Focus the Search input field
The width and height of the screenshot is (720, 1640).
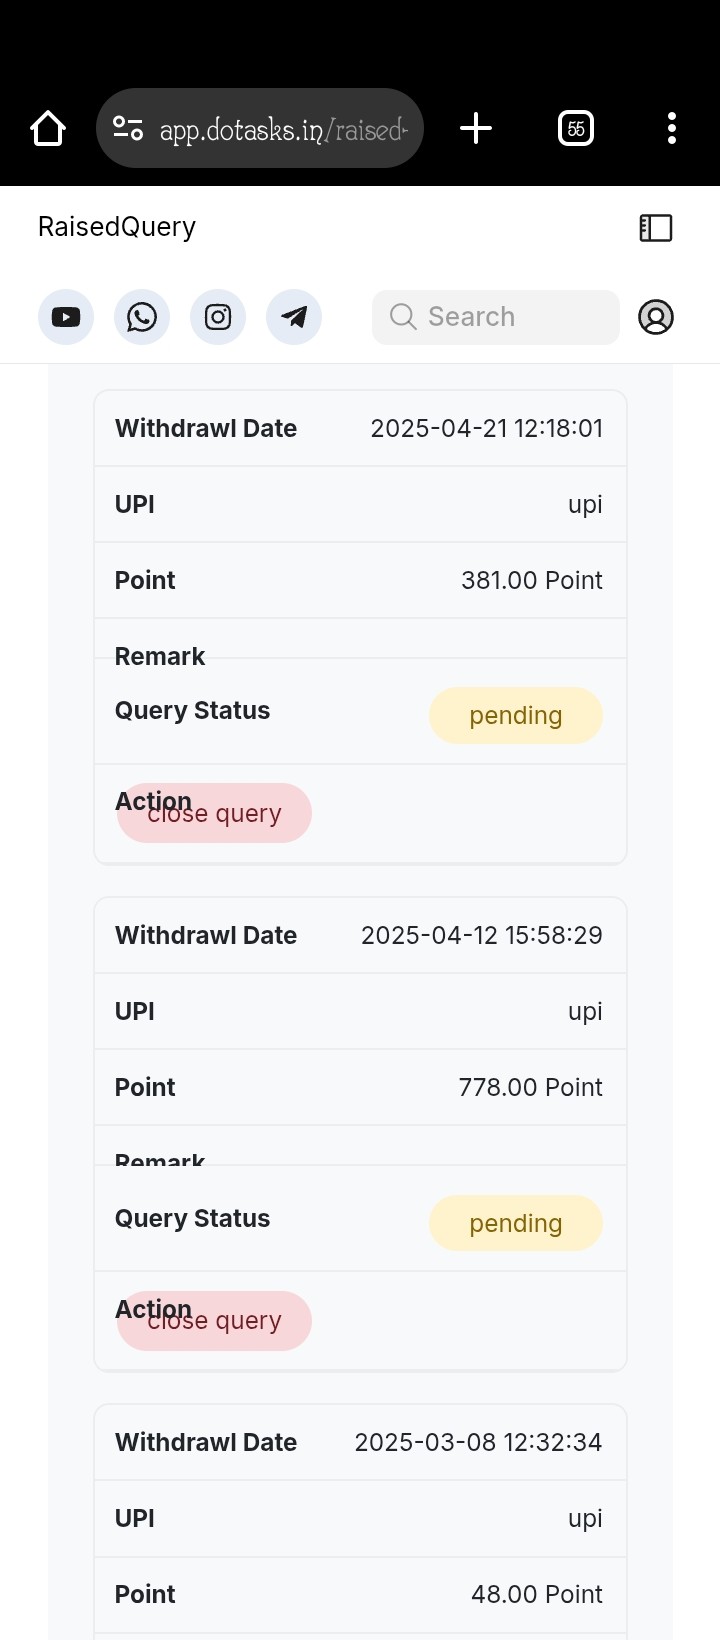[x=496, y=317]
